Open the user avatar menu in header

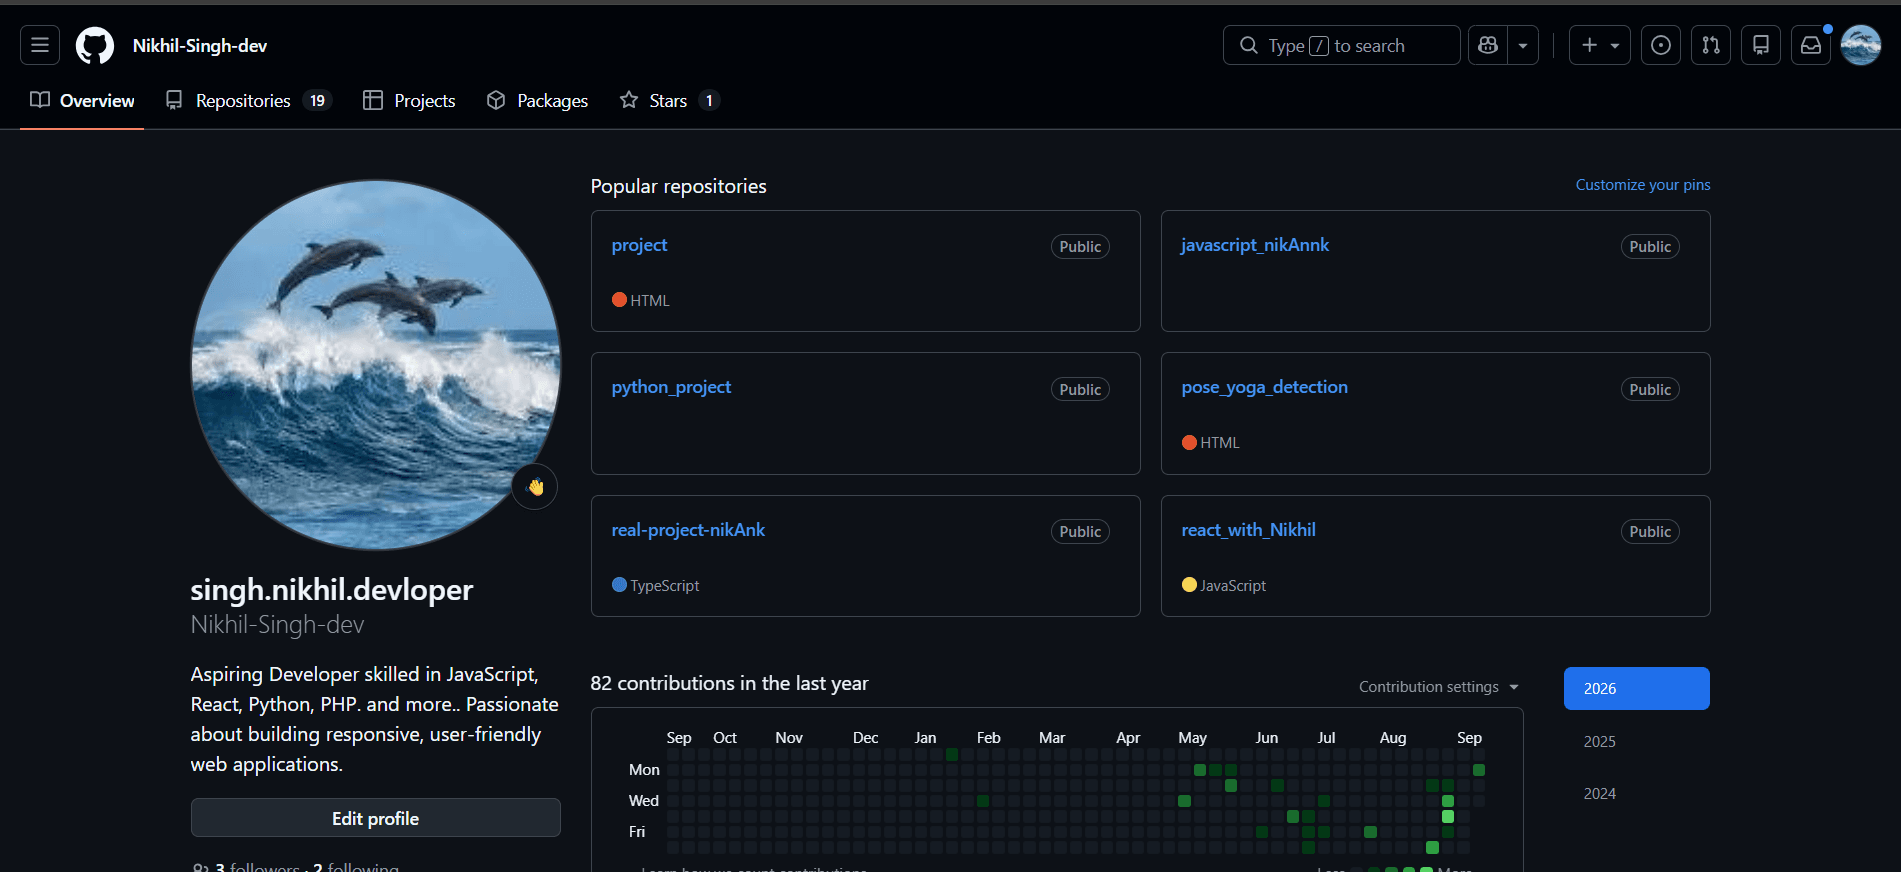[1861, 45]
